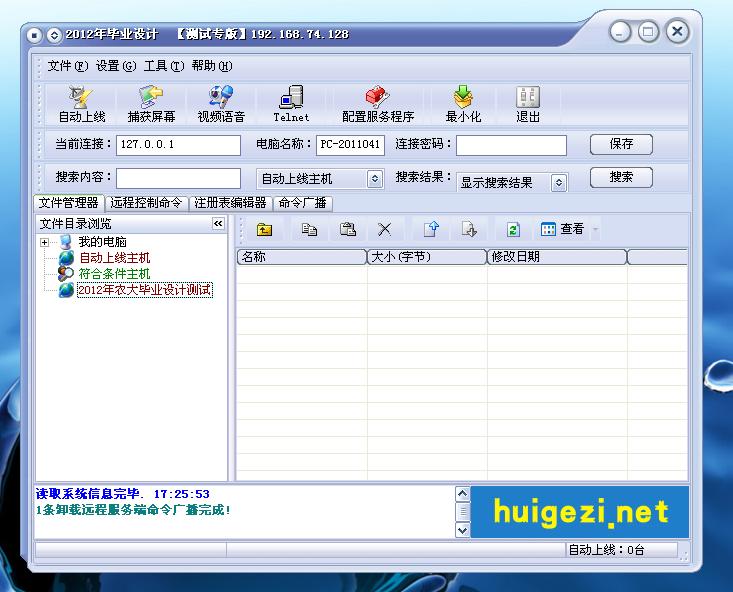Click the copy files icon

click(309, 229)
